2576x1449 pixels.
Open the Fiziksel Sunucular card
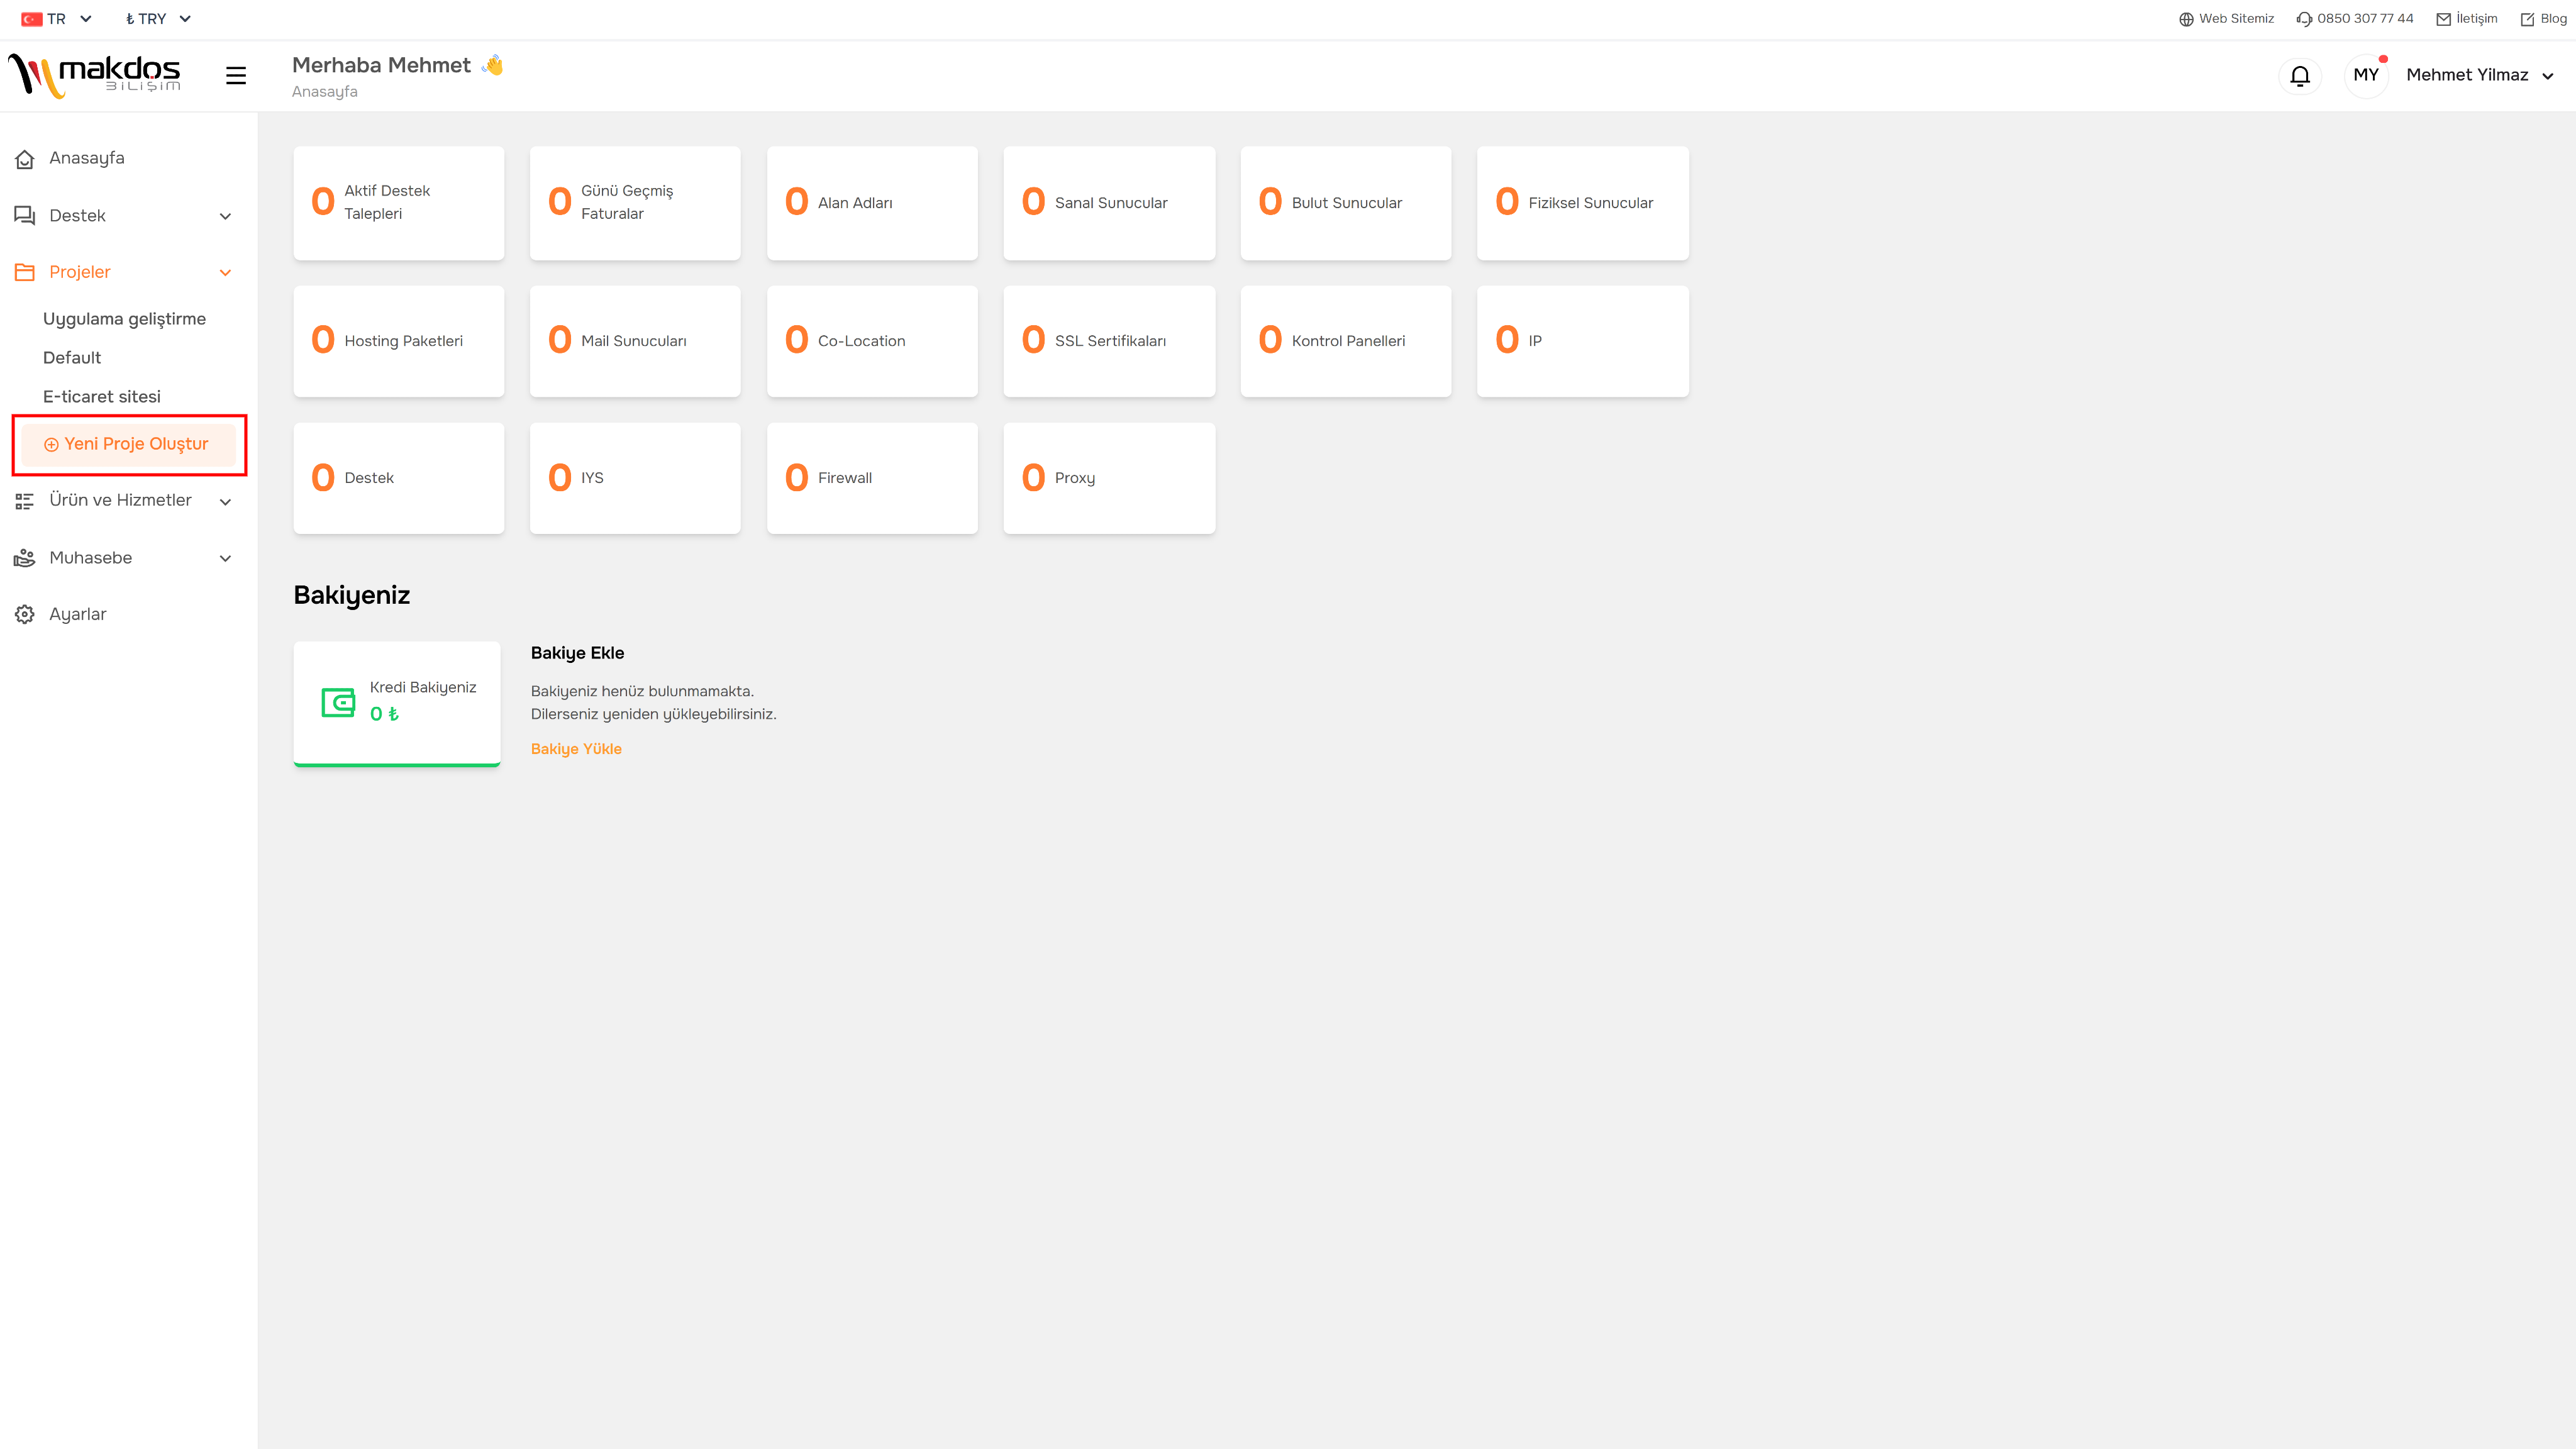(x=1583, y=203)
